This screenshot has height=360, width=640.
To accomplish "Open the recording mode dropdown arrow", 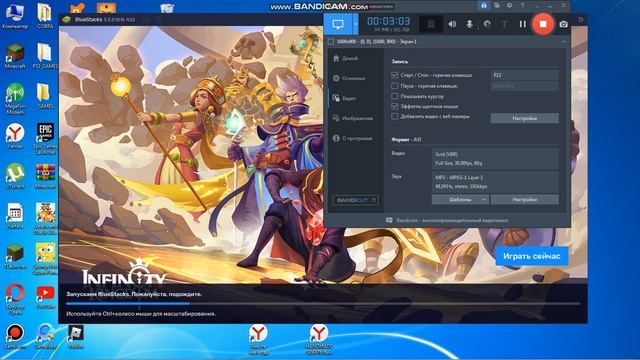I will coord(356,24).
